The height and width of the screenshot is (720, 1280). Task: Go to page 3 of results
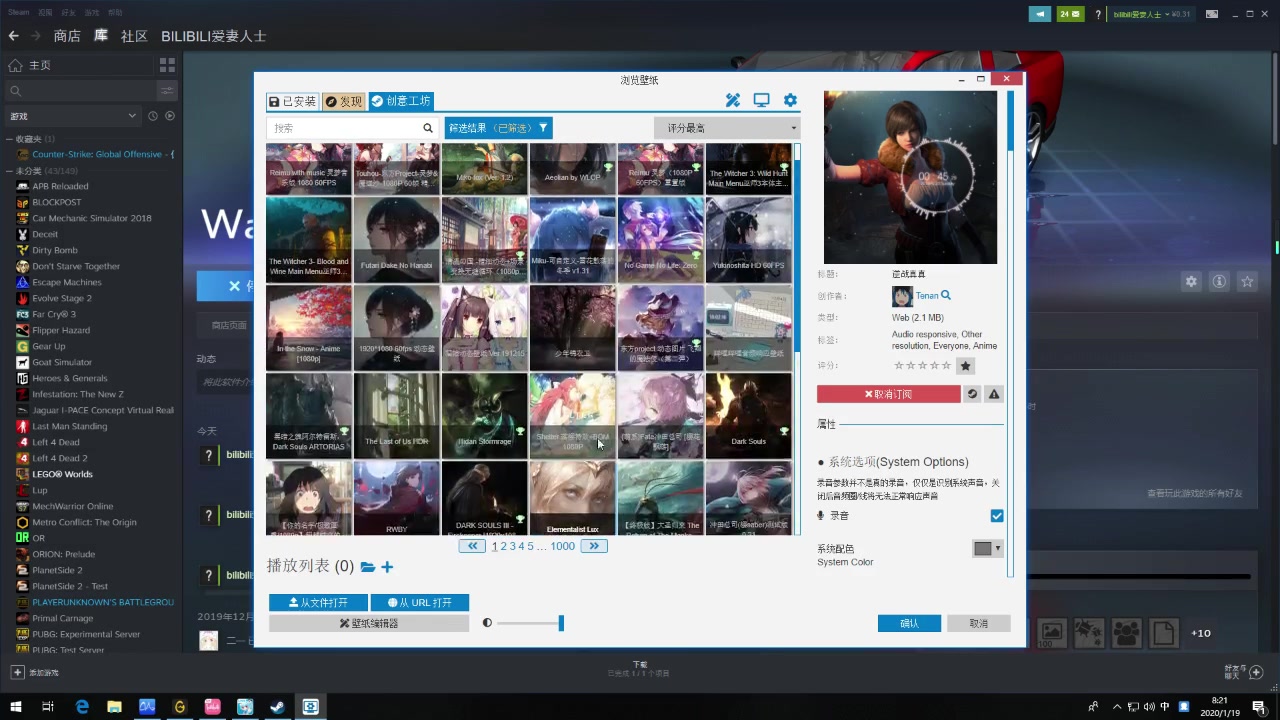tap(512, 546)
